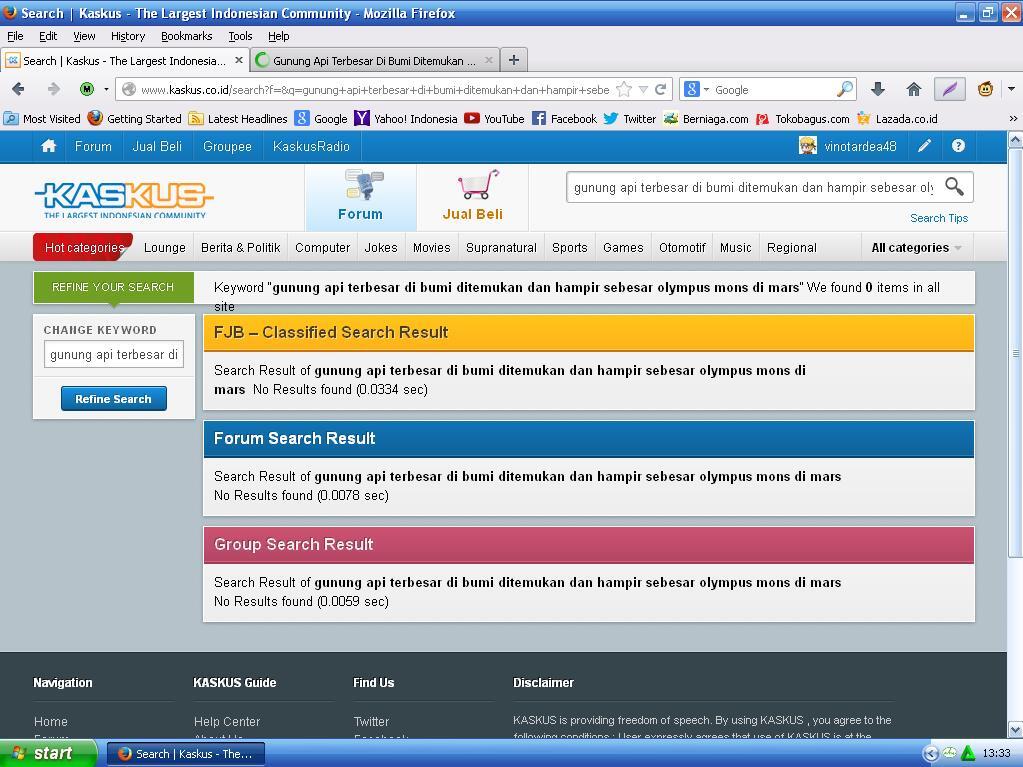
Task: Click the pencil edit icon in Kaskus bar
Action: pos(924,146)
